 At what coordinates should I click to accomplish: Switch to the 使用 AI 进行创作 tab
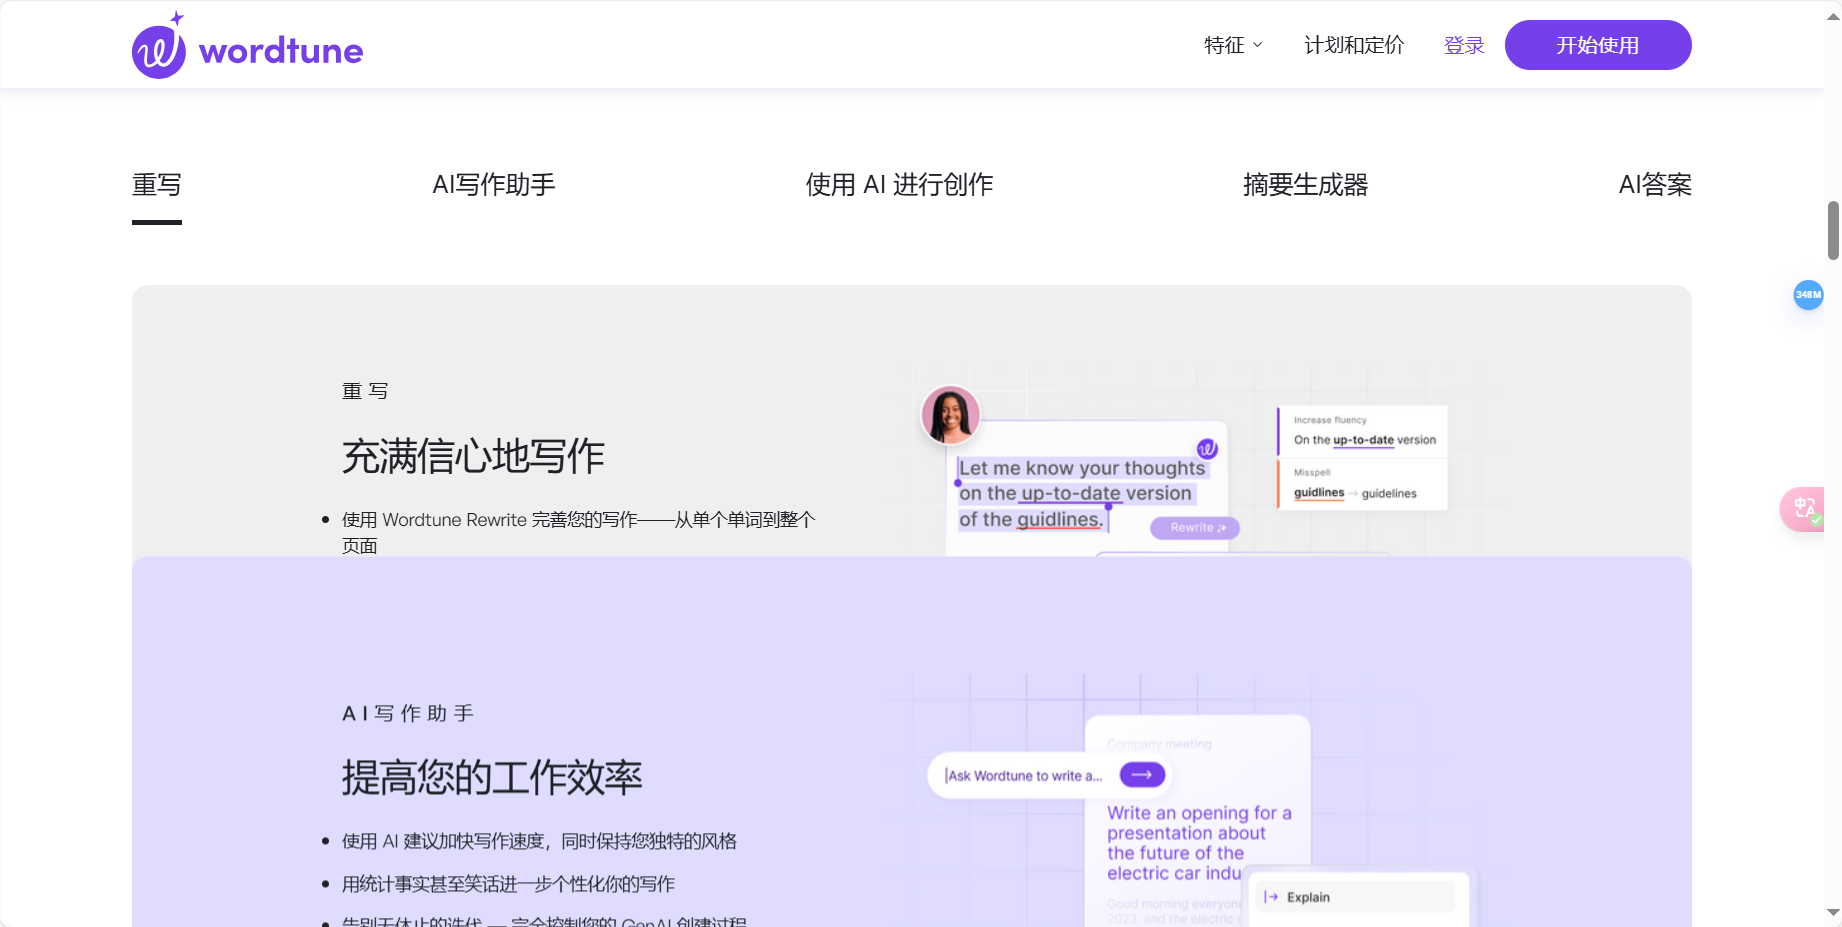pos(899,184)
